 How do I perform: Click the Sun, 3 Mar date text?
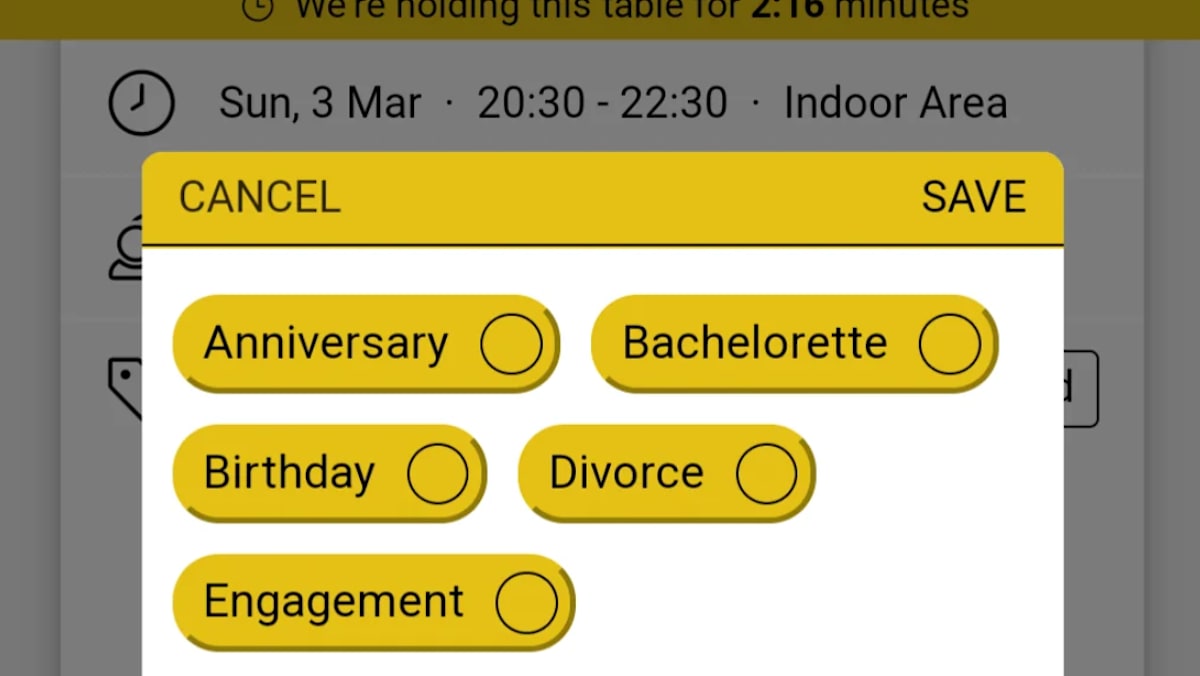320,103
